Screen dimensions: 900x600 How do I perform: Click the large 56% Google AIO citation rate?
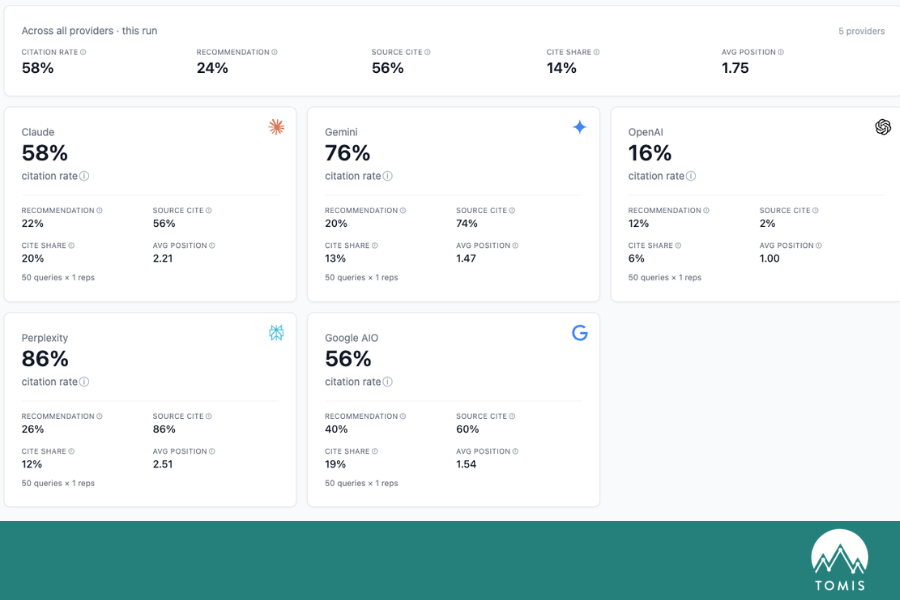(348, 359)
